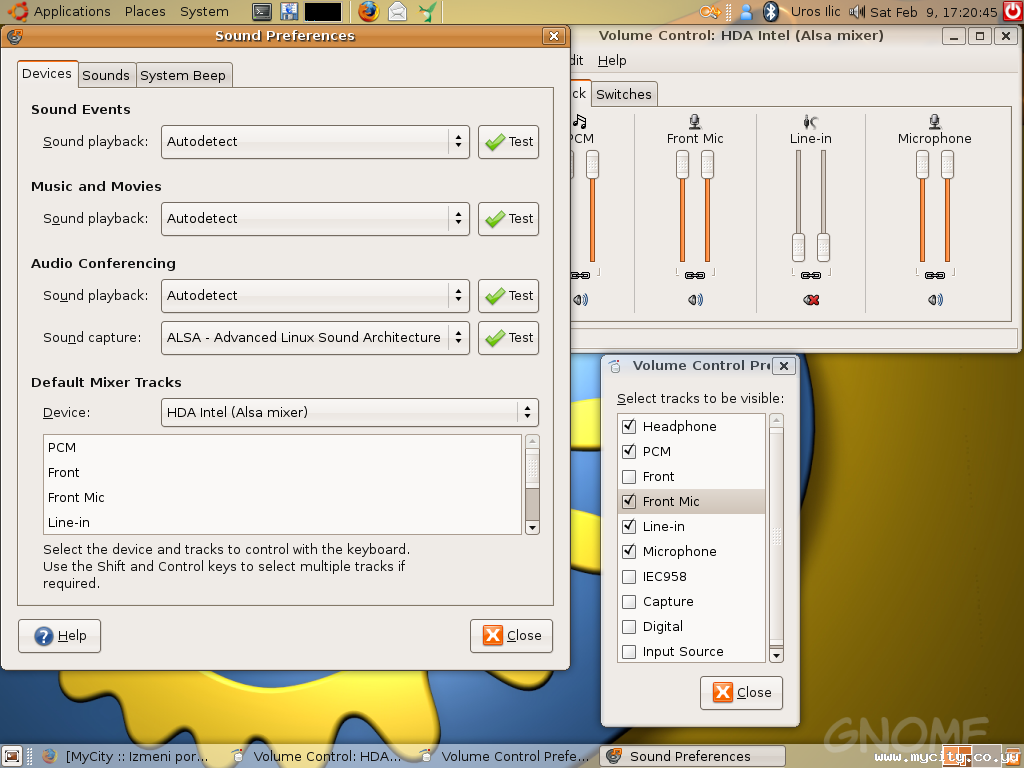
Task: Check IEC958 track visibility
Action: coord(629,577)
